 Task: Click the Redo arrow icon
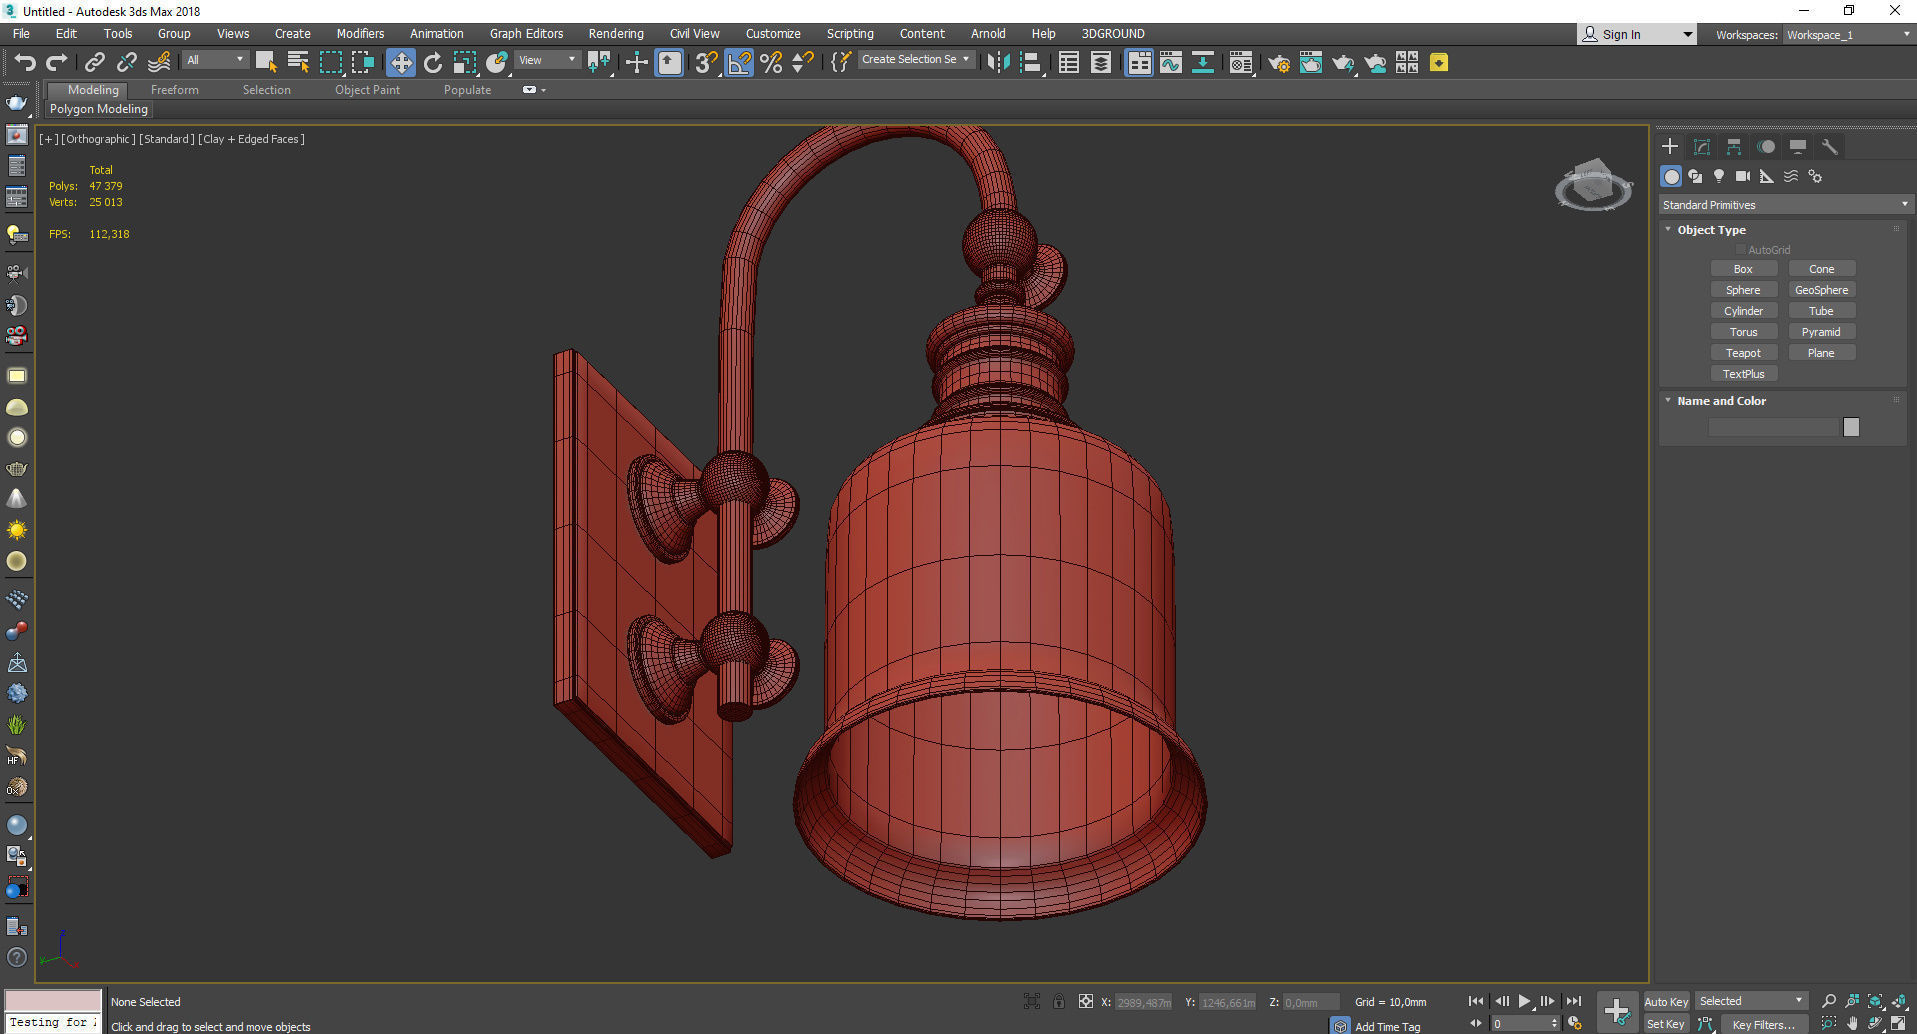[57, 62]
